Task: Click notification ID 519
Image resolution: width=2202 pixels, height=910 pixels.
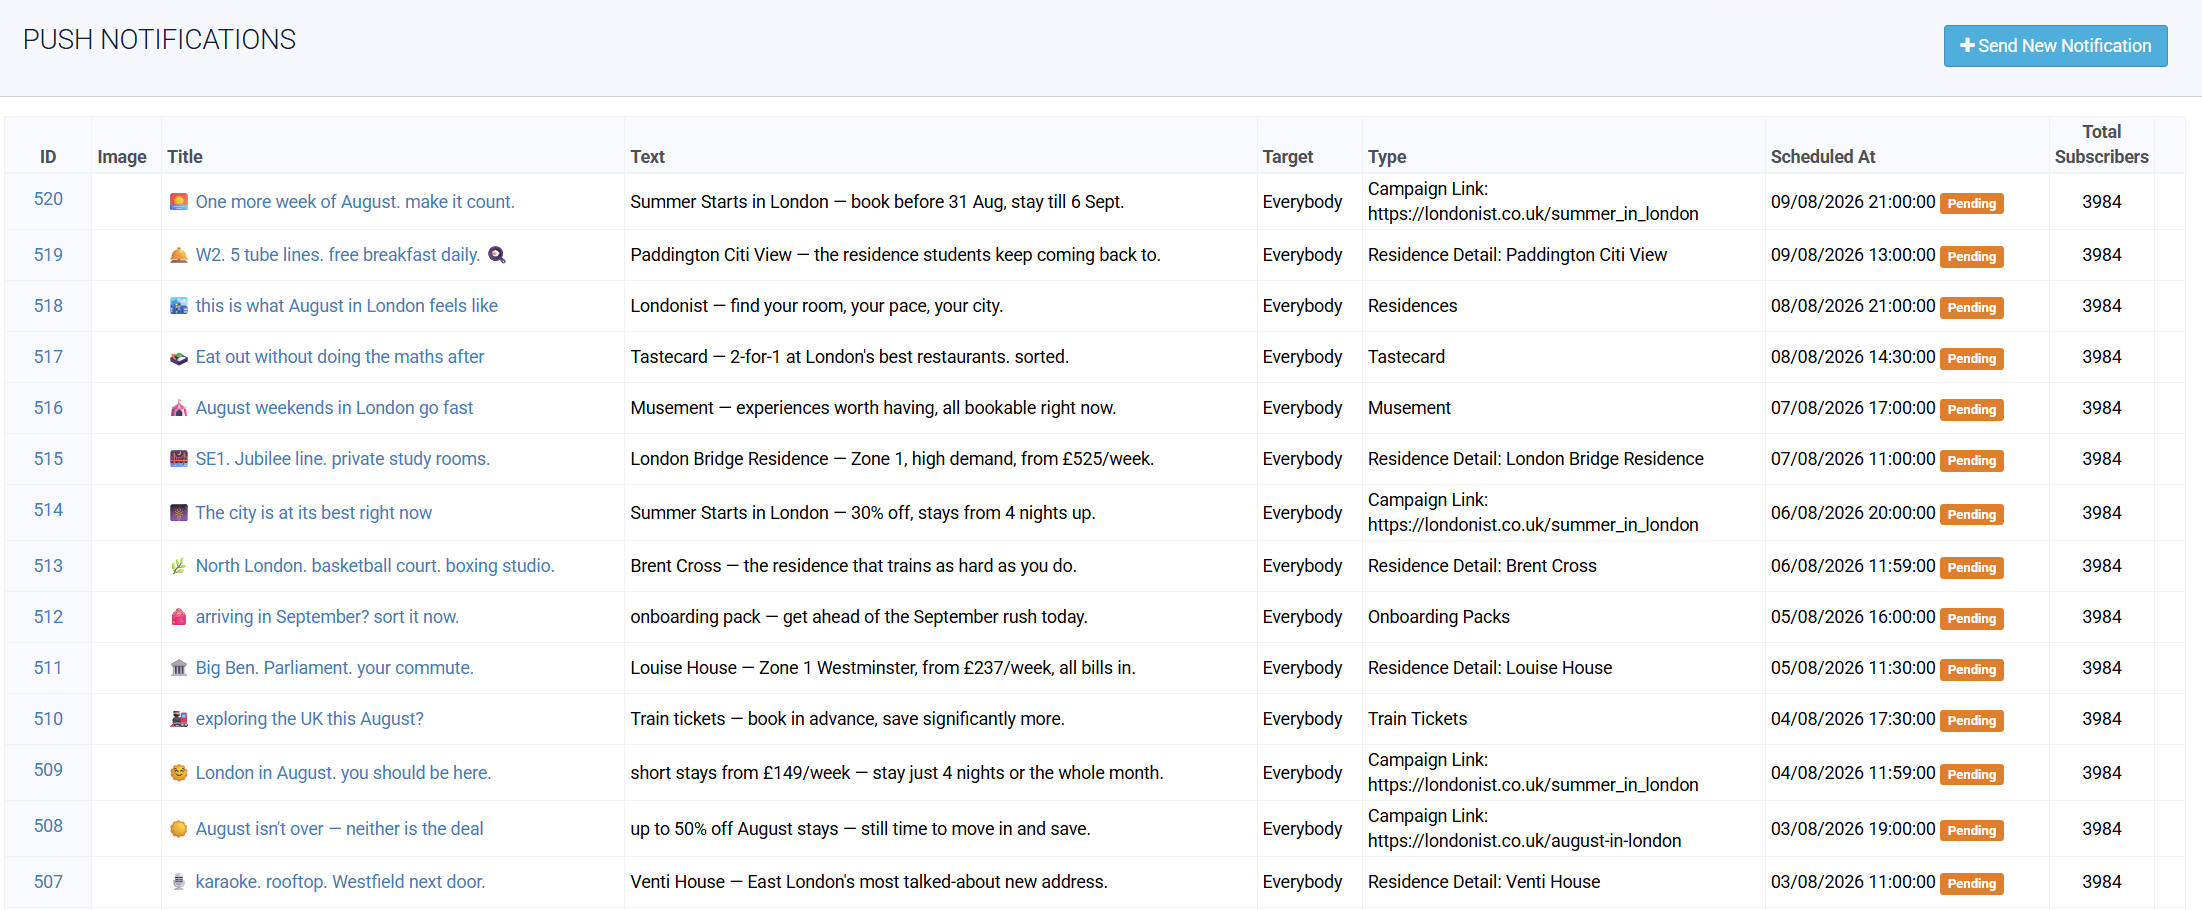Action: tap(48, 255)
